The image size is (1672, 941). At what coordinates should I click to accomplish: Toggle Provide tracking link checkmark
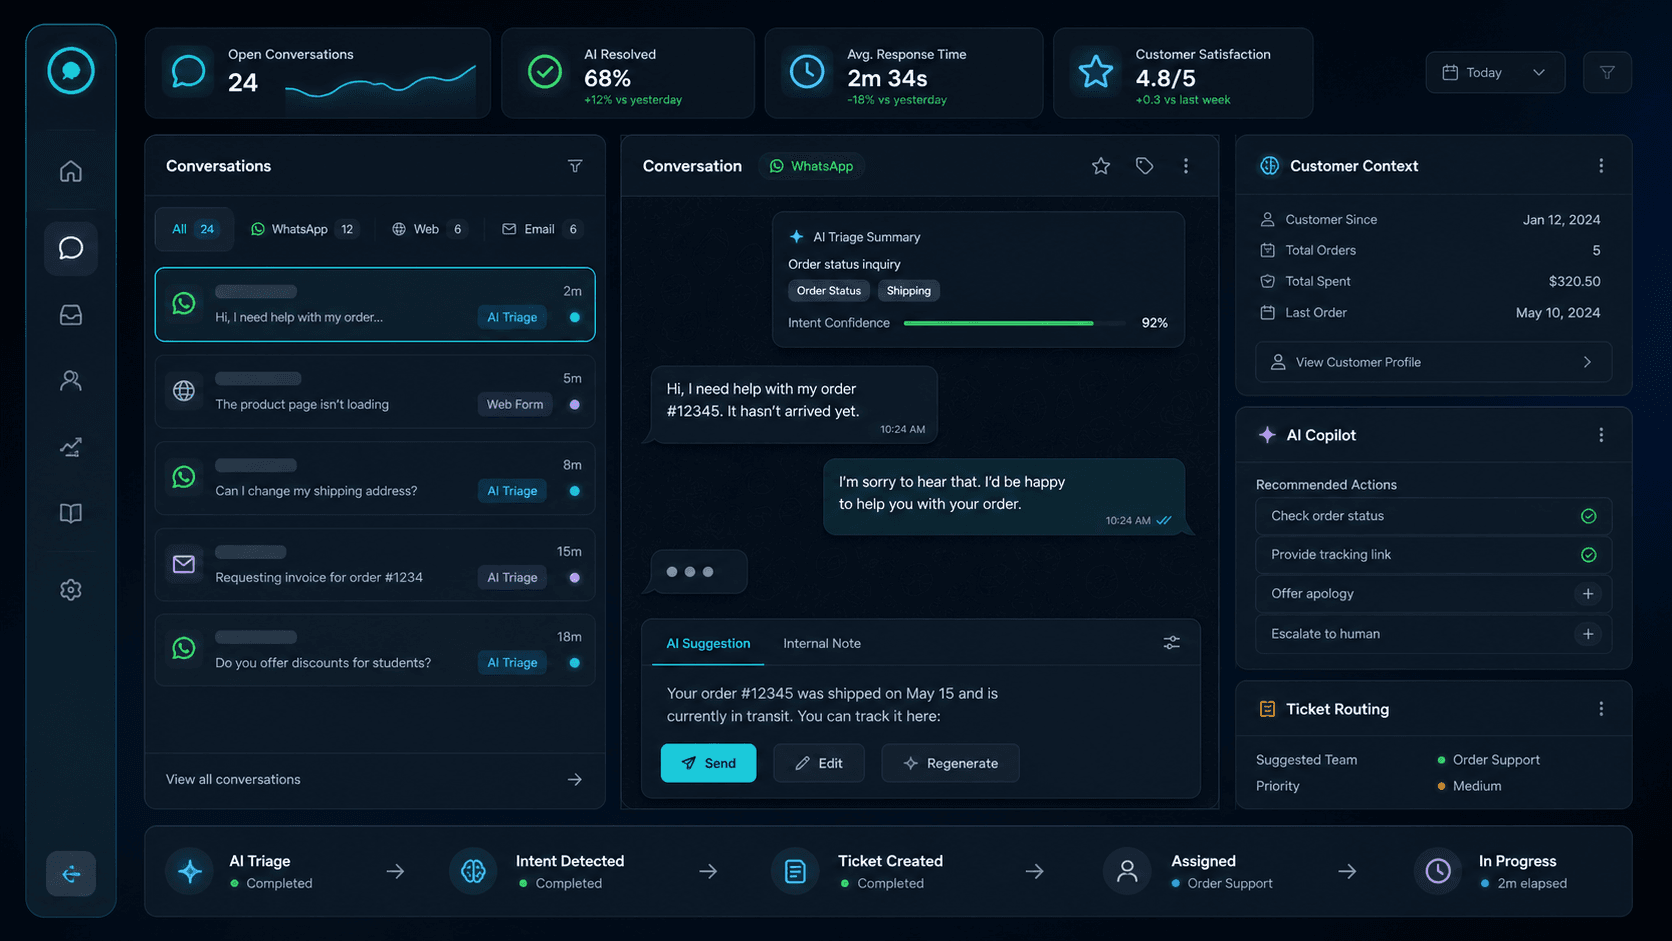(x=1588, y=555)
